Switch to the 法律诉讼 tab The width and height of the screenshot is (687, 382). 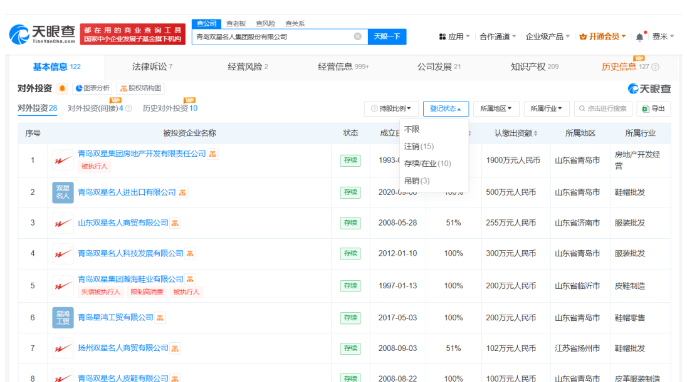(x=152, y=67)
